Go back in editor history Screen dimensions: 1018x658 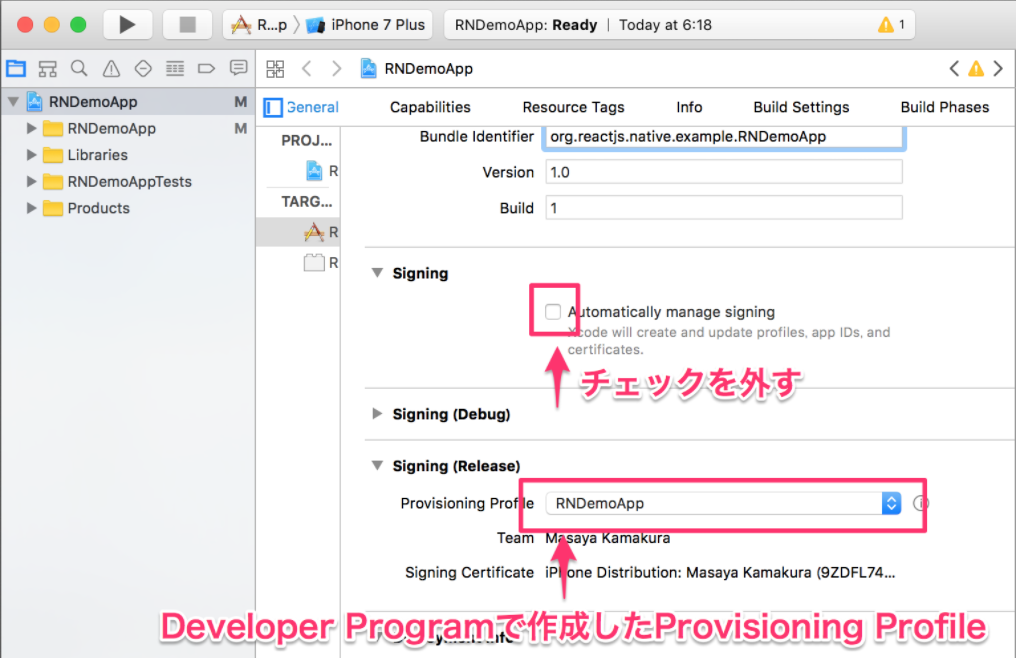coord(307,68)
